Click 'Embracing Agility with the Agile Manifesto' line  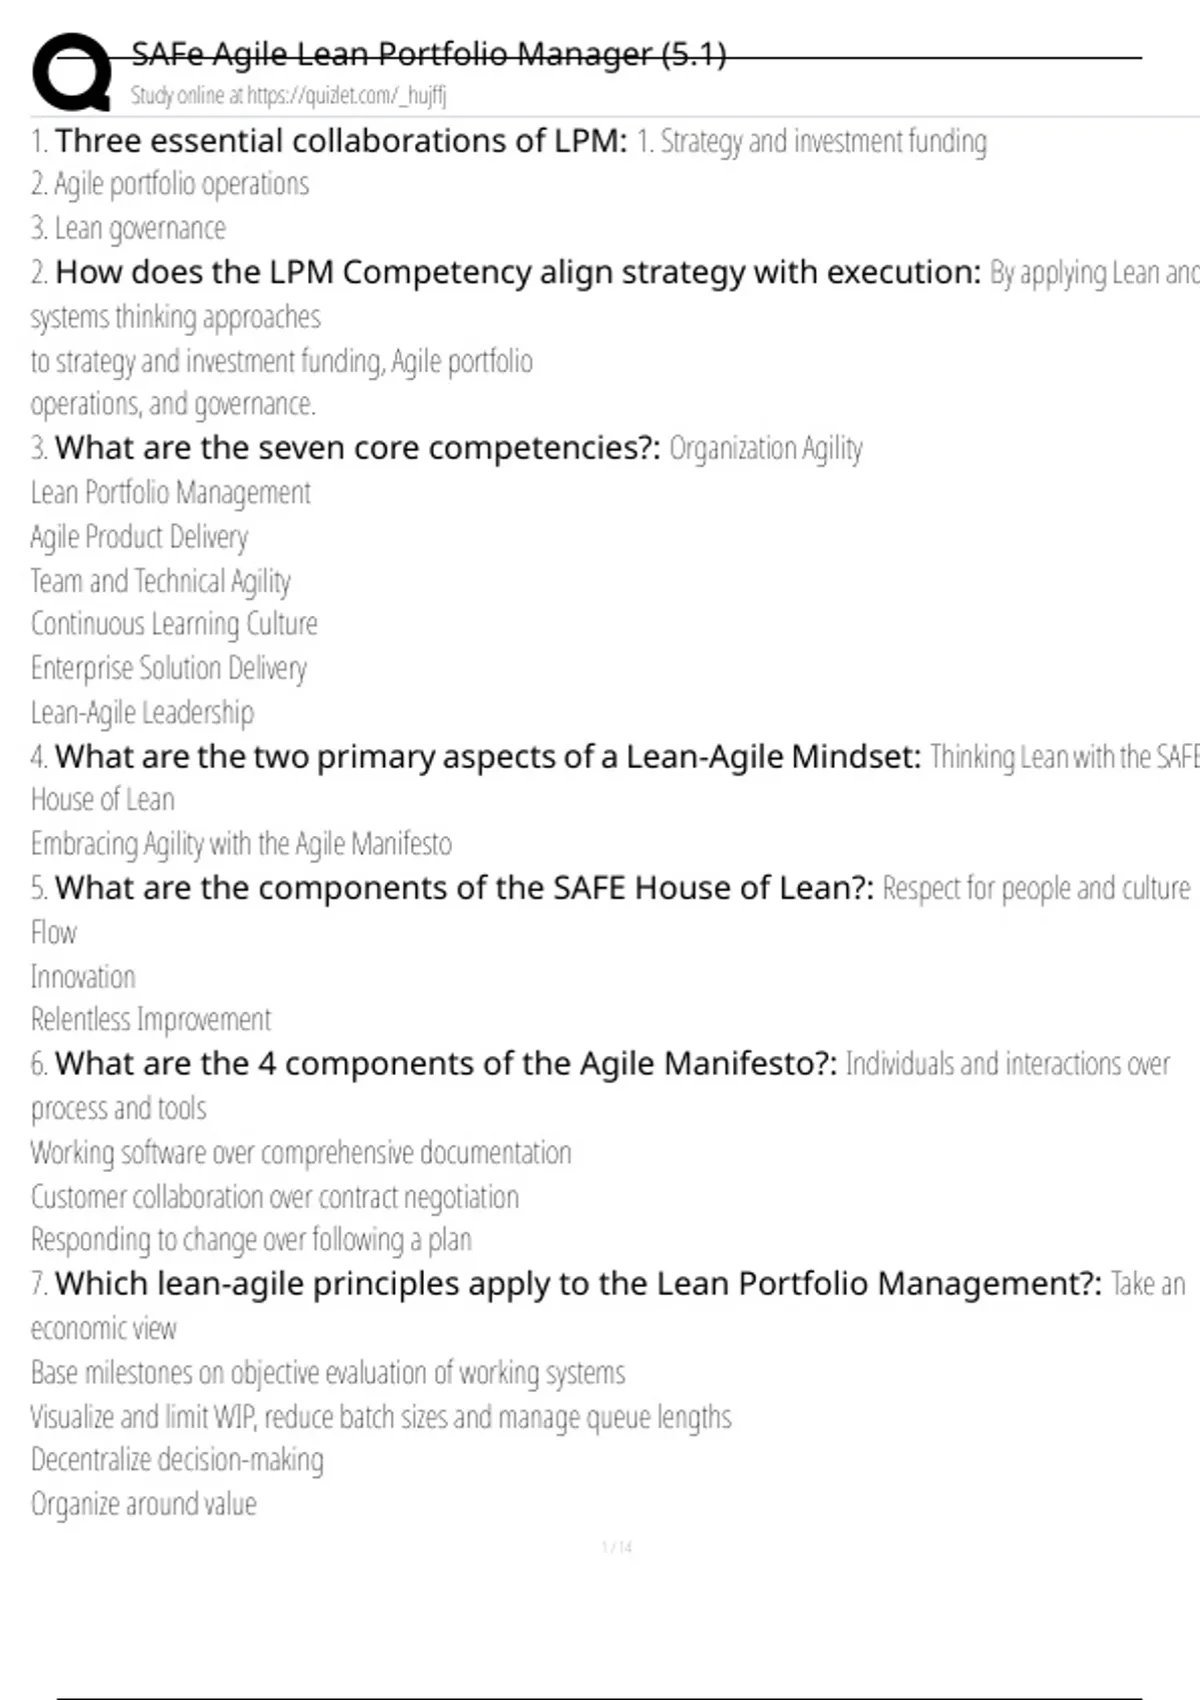click(241, 844)
